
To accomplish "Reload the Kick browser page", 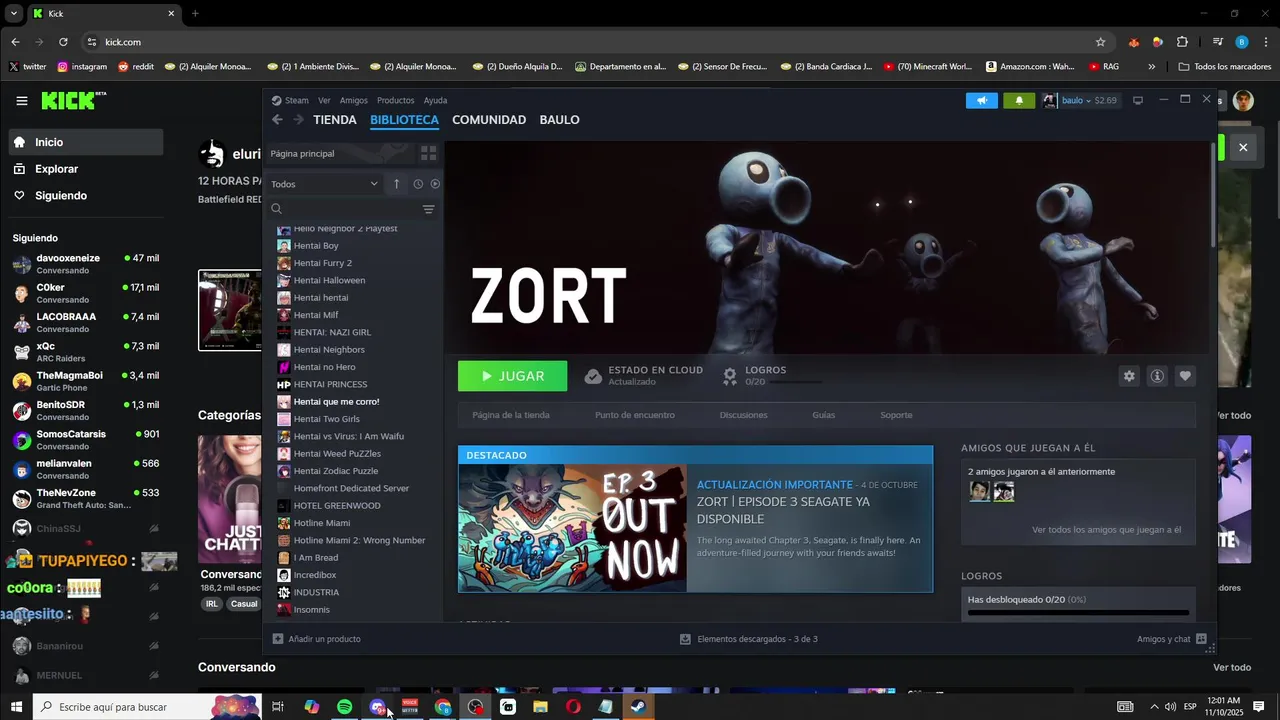I will click(x=63, y=42).
